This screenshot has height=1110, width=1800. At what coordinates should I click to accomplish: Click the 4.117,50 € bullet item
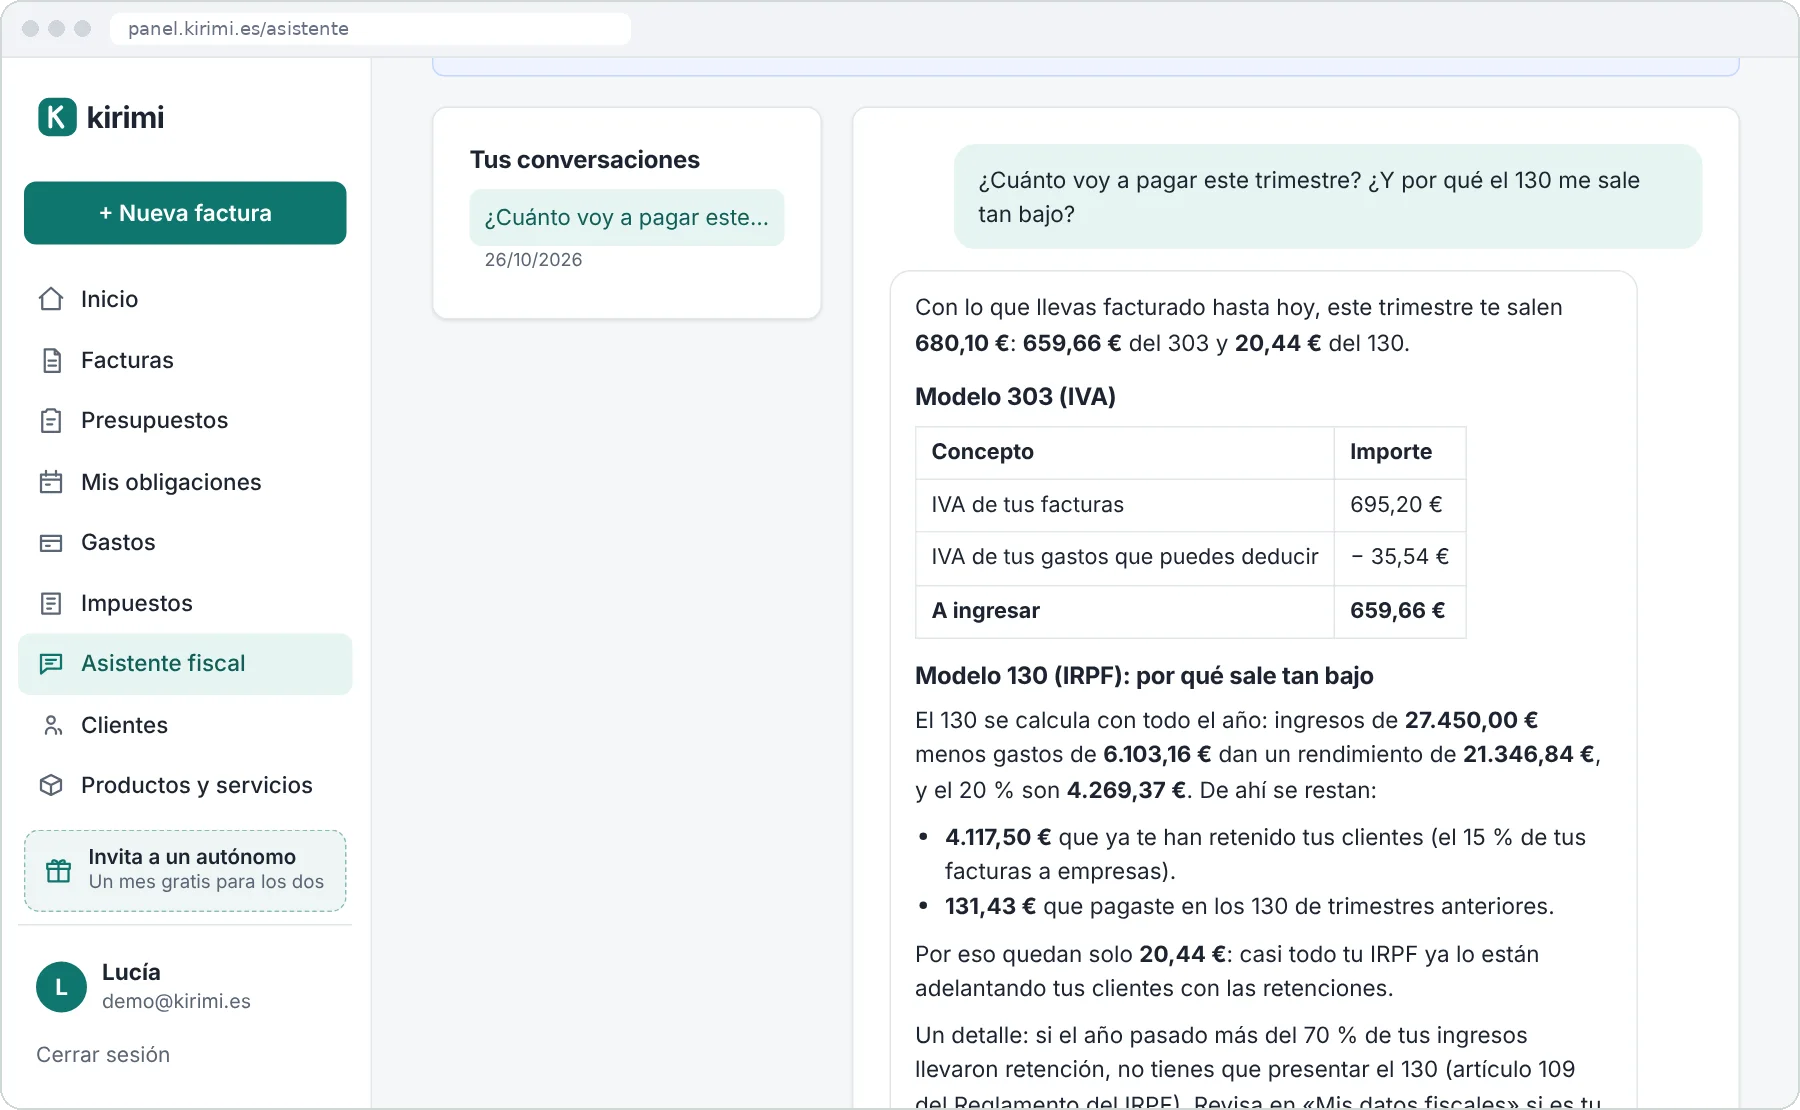[1265, 854]
